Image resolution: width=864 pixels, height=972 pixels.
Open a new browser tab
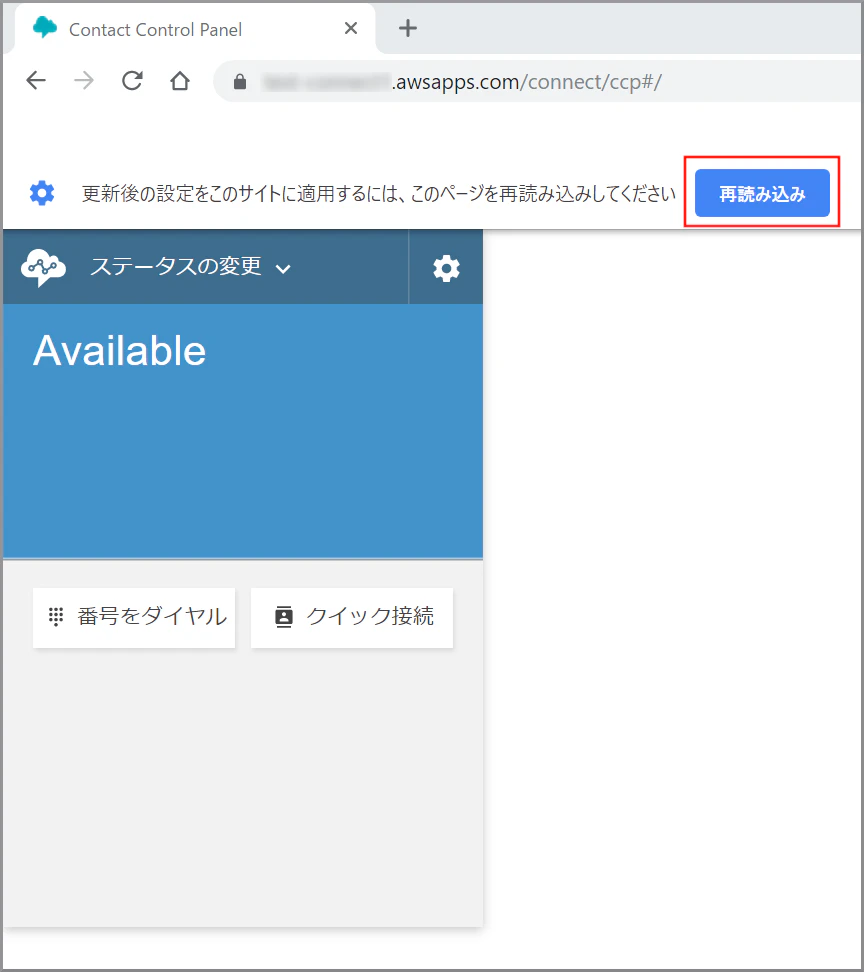[407, 29]
